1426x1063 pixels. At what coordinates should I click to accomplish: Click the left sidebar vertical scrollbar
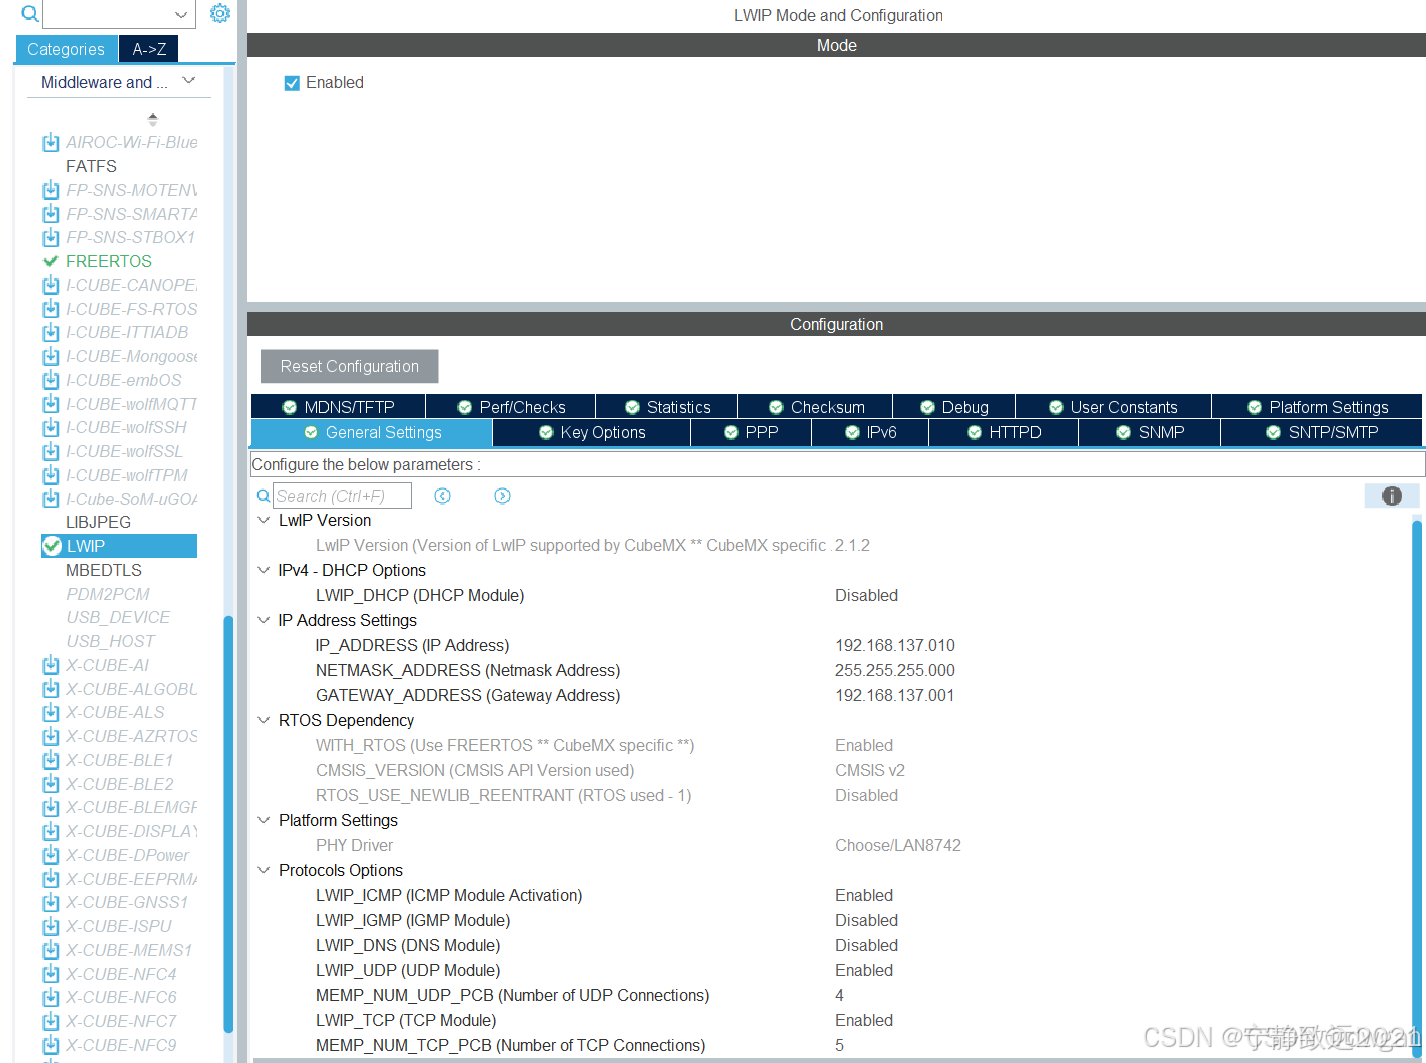[x=228, y=825]
